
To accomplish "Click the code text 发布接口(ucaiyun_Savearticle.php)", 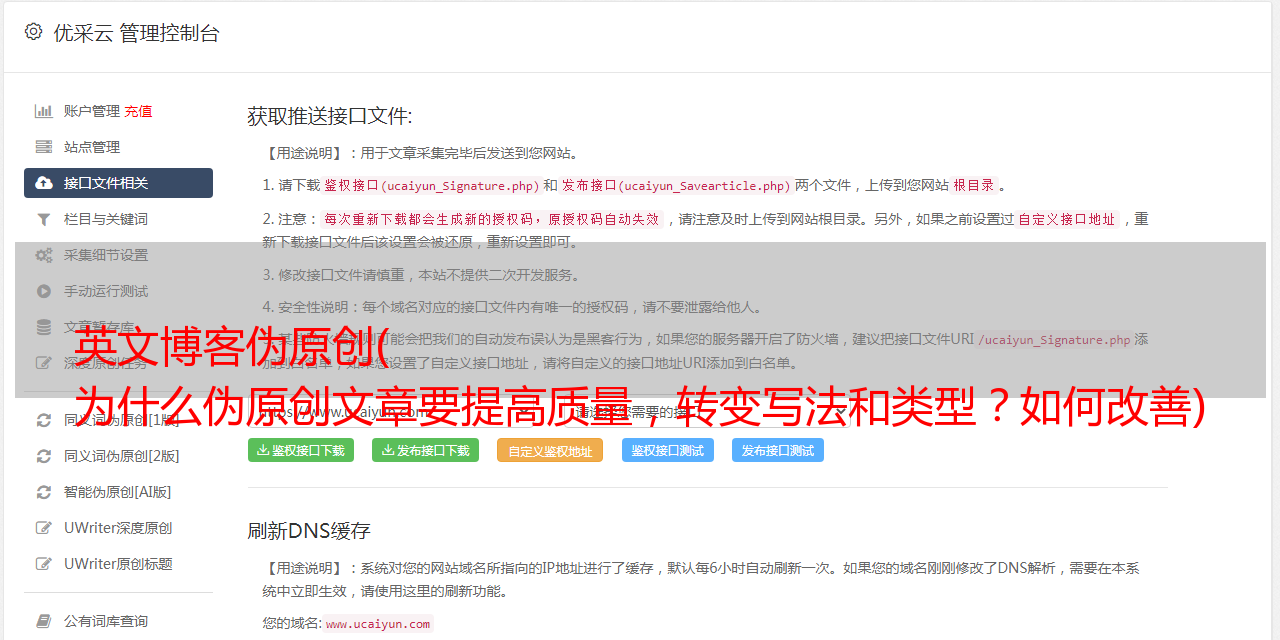I will (x=676, y=185).
